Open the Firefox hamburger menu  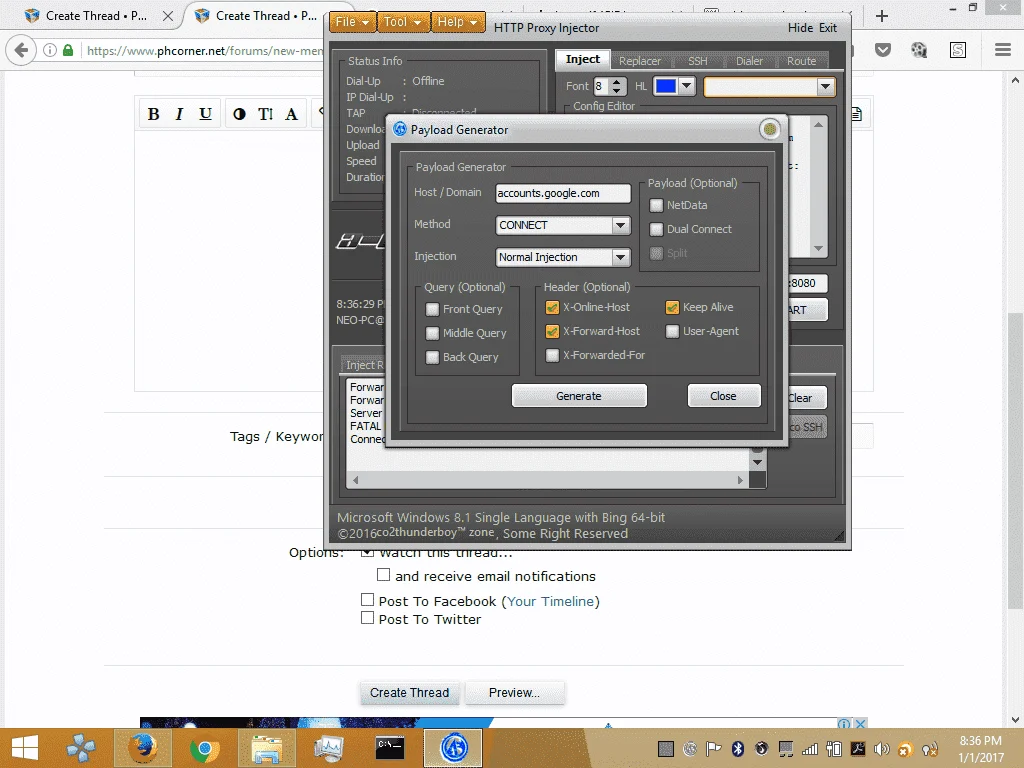click(1003, 50)
